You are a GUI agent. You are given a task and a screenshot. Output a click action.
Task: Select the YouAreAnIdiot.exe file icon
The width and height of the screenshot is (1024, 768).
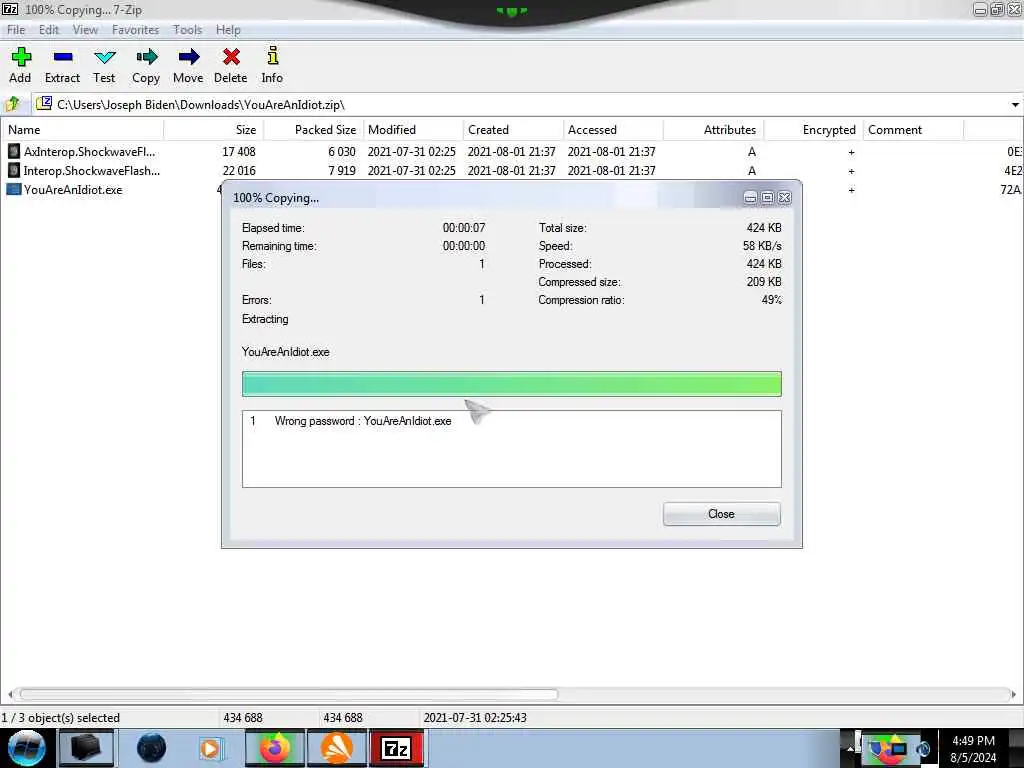[14, 189]
